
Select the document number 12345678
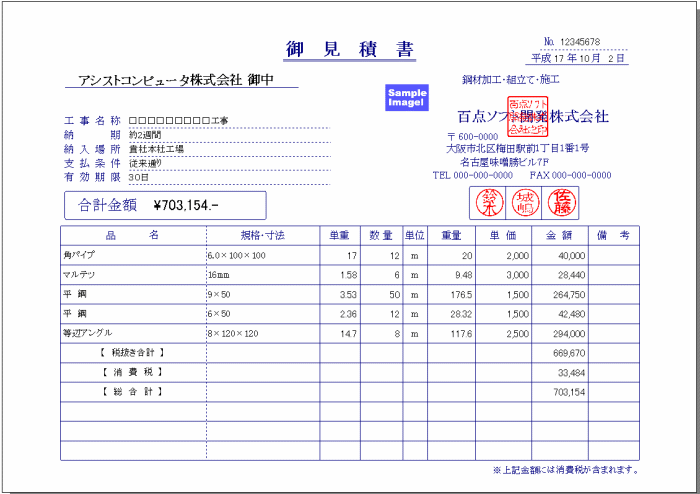click(x=580, y=42)
